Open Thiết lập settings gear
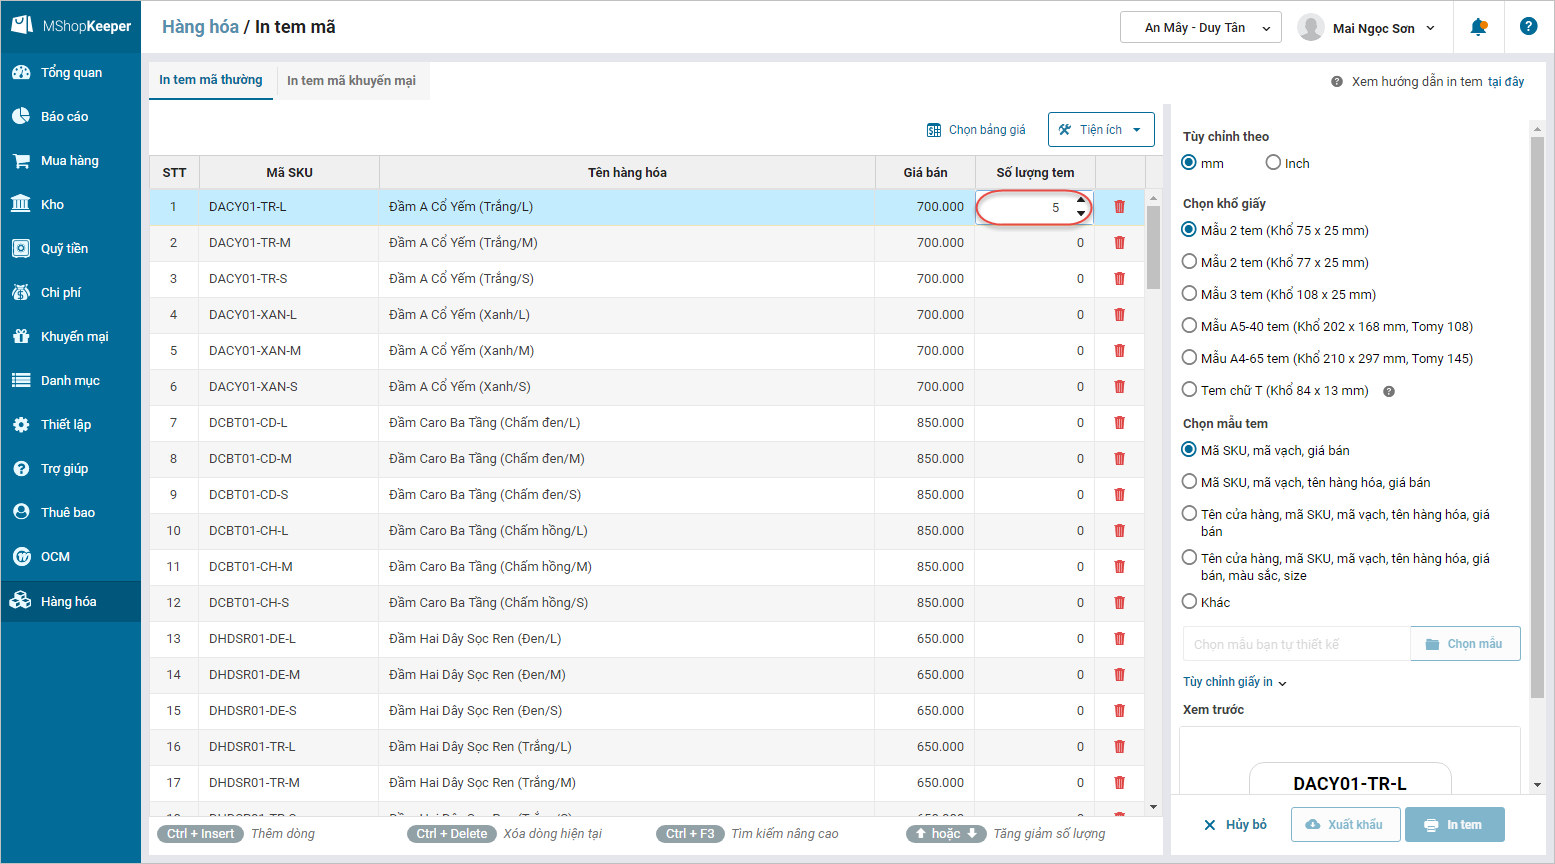The width and height of the screenshot is (1555, 864). (21, 424)
